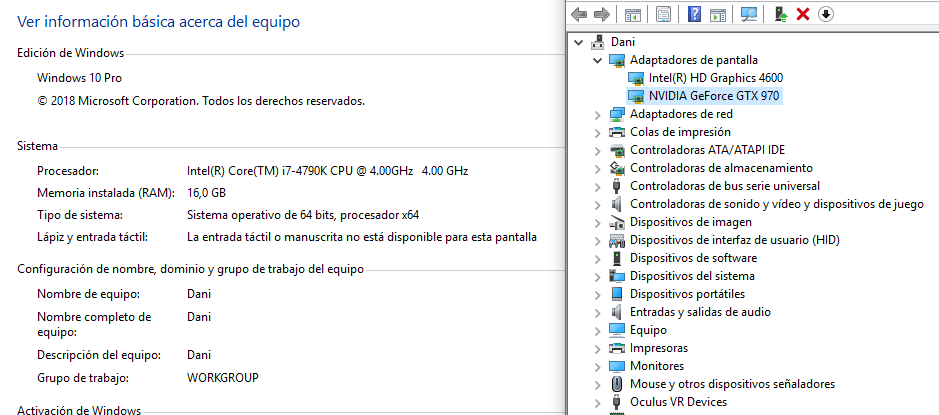Screen dimensions: 939x415
Task: Expand the Adaptadores de red category
Action: pyautogui.click(x=598, y=114)
